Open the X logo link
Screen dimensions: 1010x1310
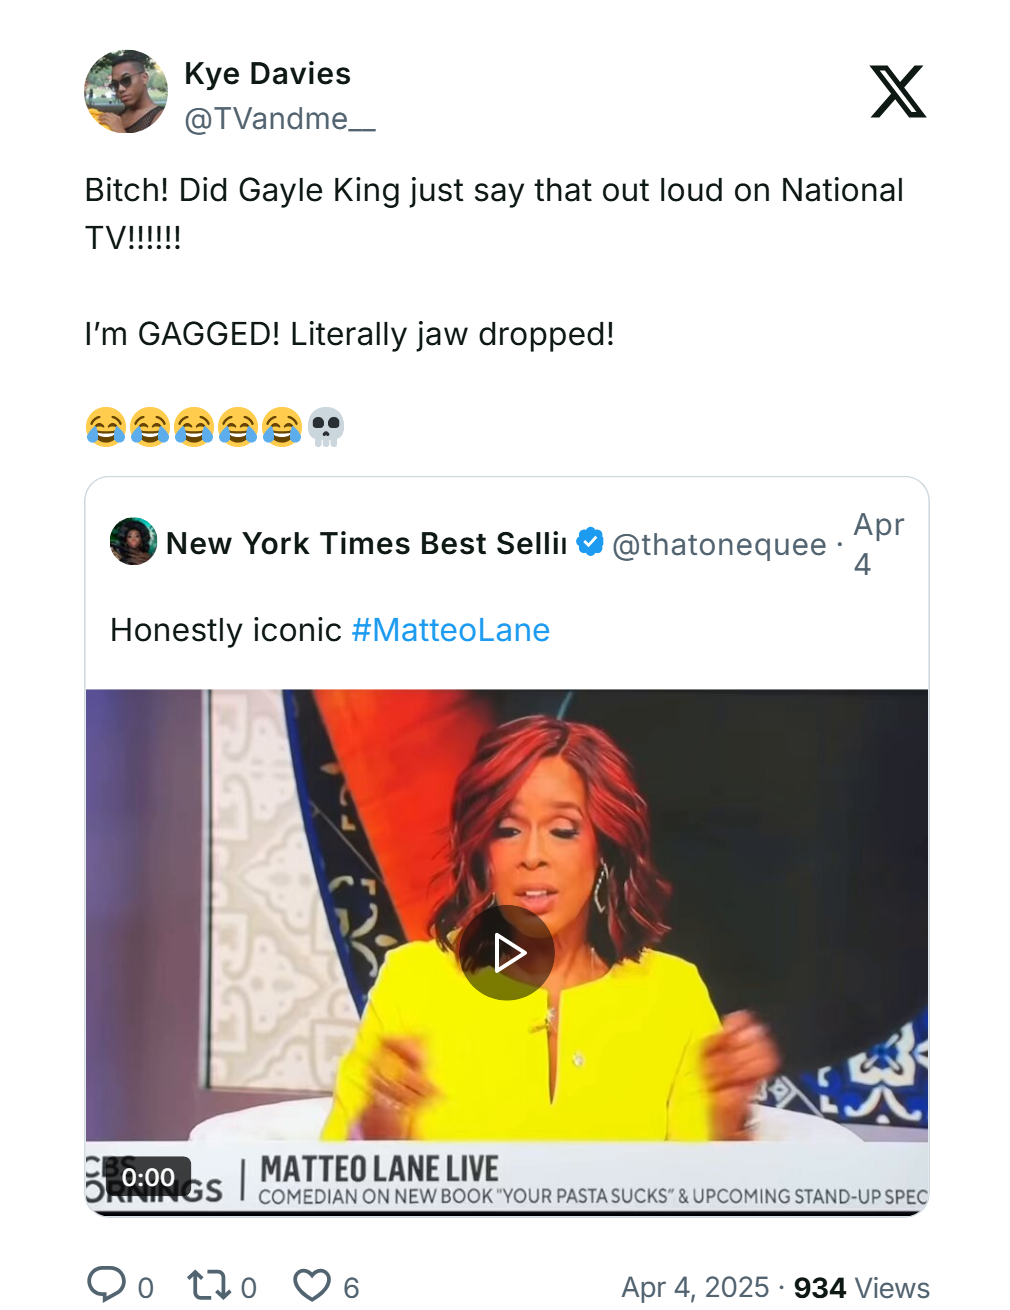[897, 92]
